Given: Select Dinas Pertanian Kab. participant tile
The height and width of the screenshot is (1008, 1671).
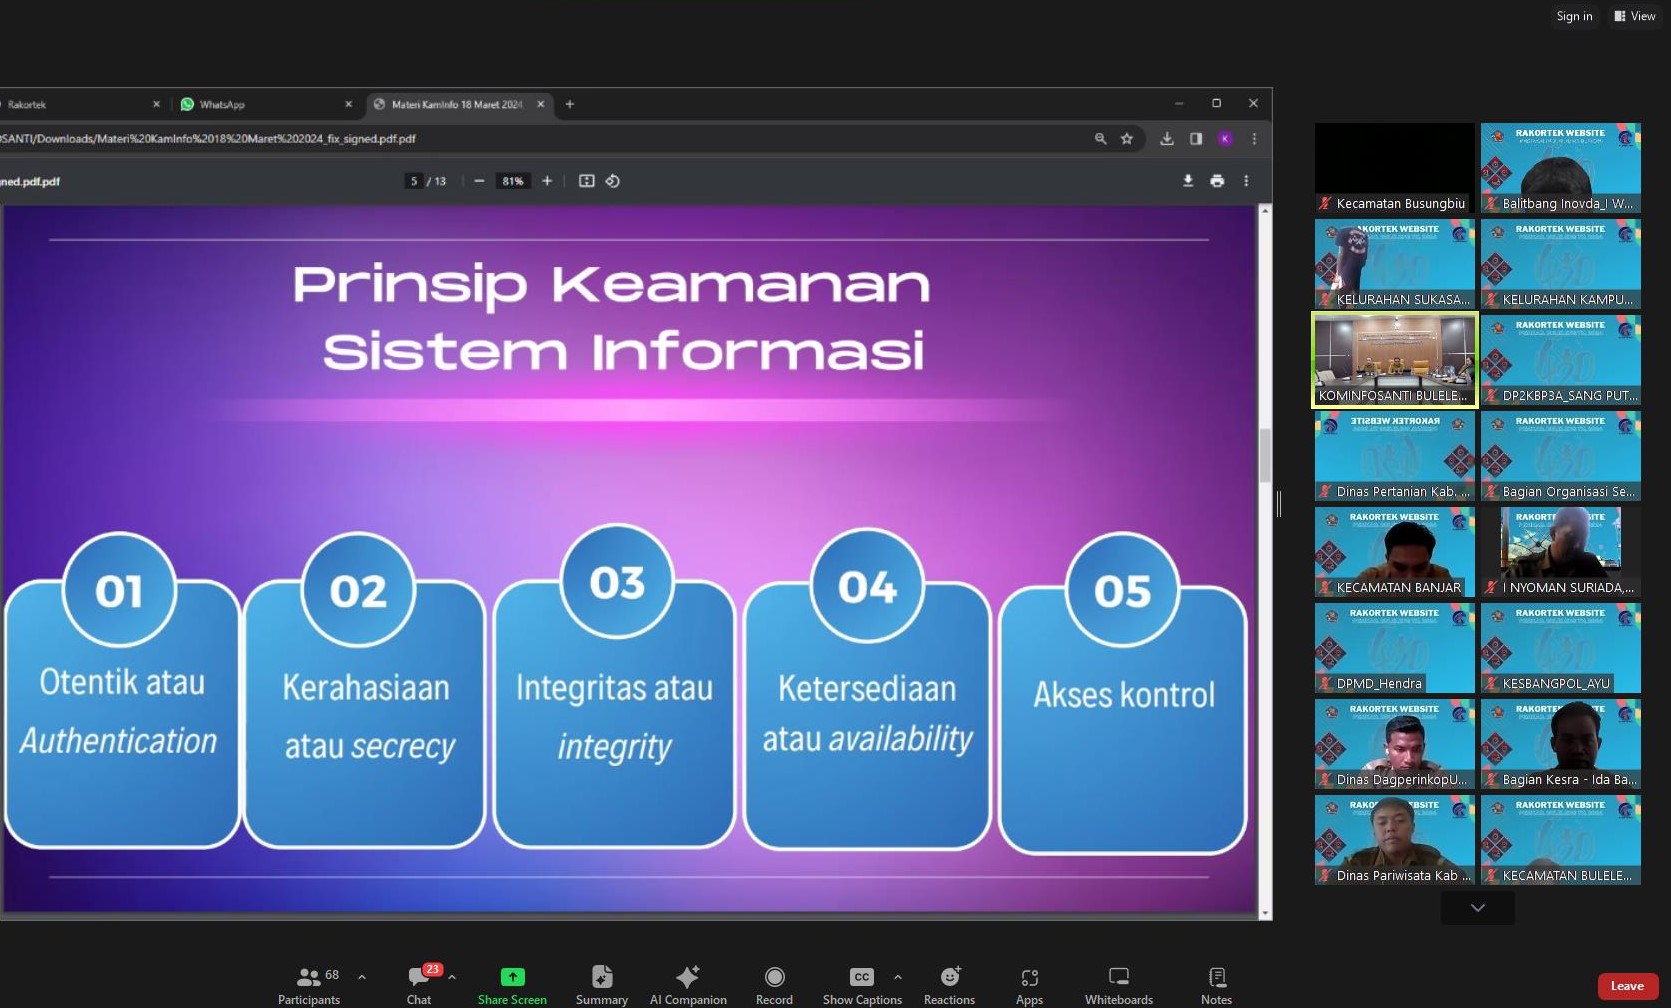Looking at the screenshot, I should (1394, 456).
